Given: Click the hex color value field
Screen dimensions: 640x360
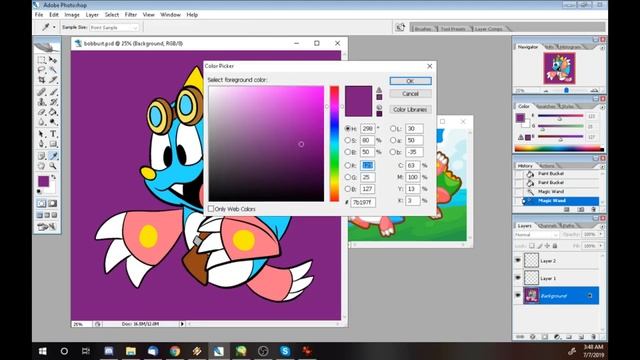Looking at the screenshot, I should (x=363, y=202).
